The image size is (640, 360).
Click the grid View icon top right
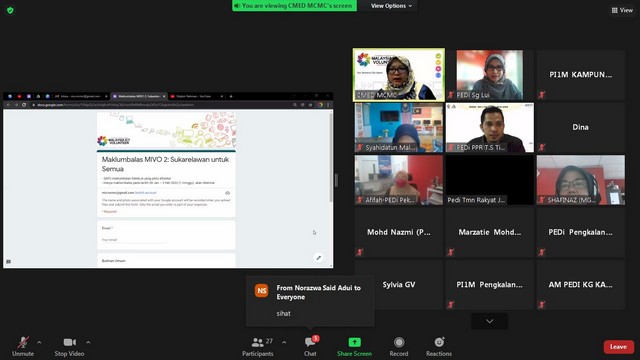click(614, 10)
